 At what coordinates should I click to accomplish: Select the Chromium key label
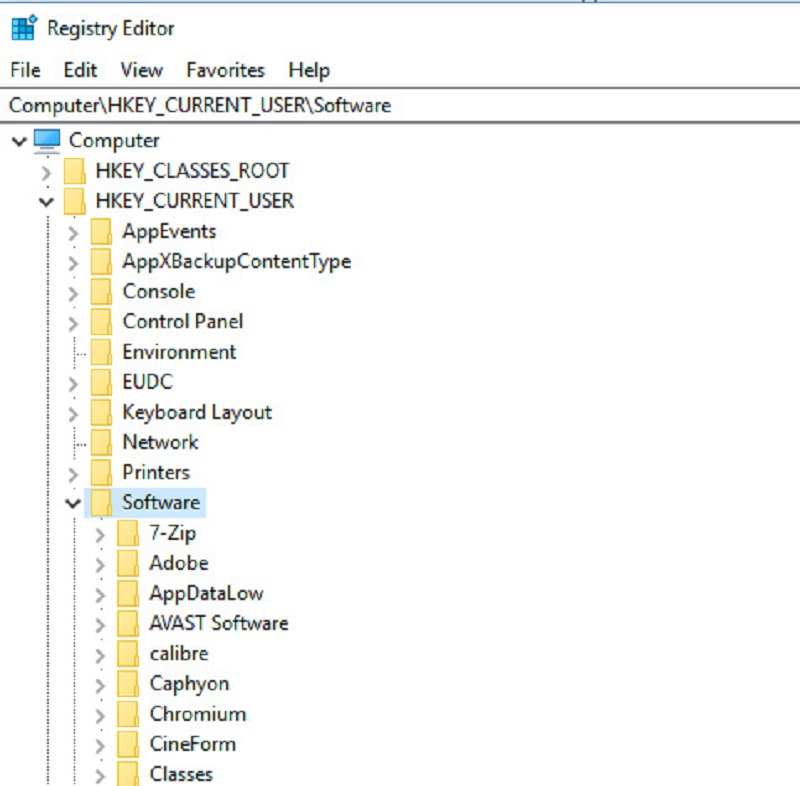(198, 714)
